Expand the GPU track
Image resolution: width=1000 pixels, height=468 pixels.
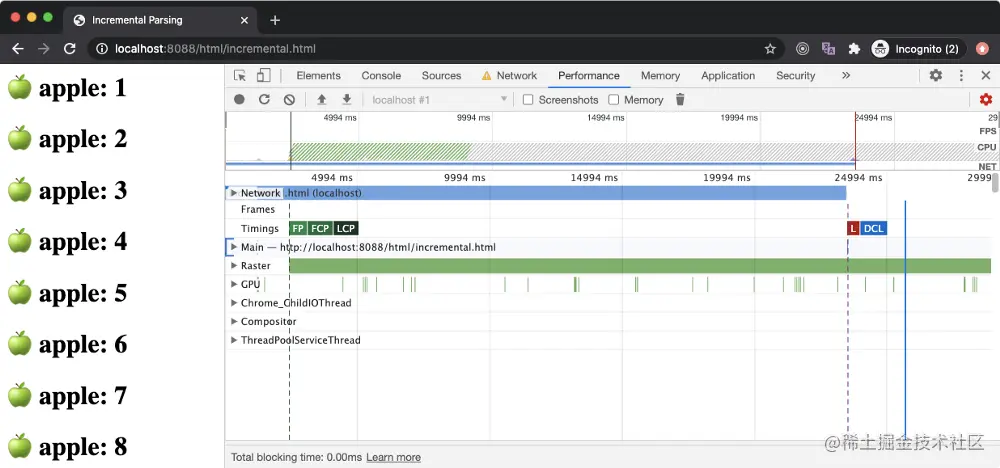coord(234,284)
